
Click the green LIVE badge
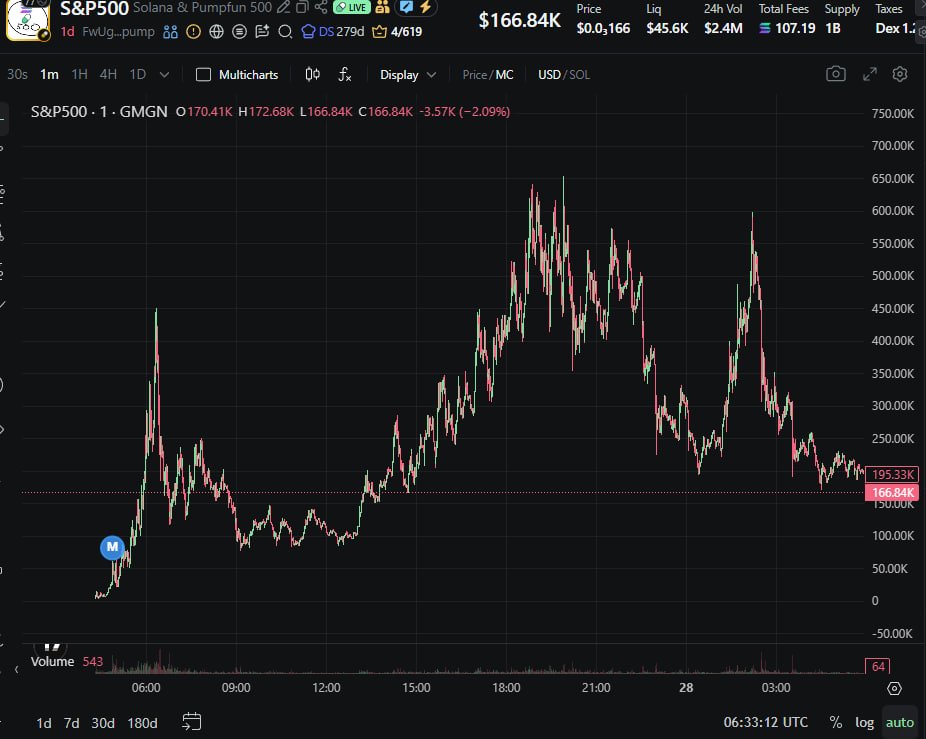pos(352,7)
